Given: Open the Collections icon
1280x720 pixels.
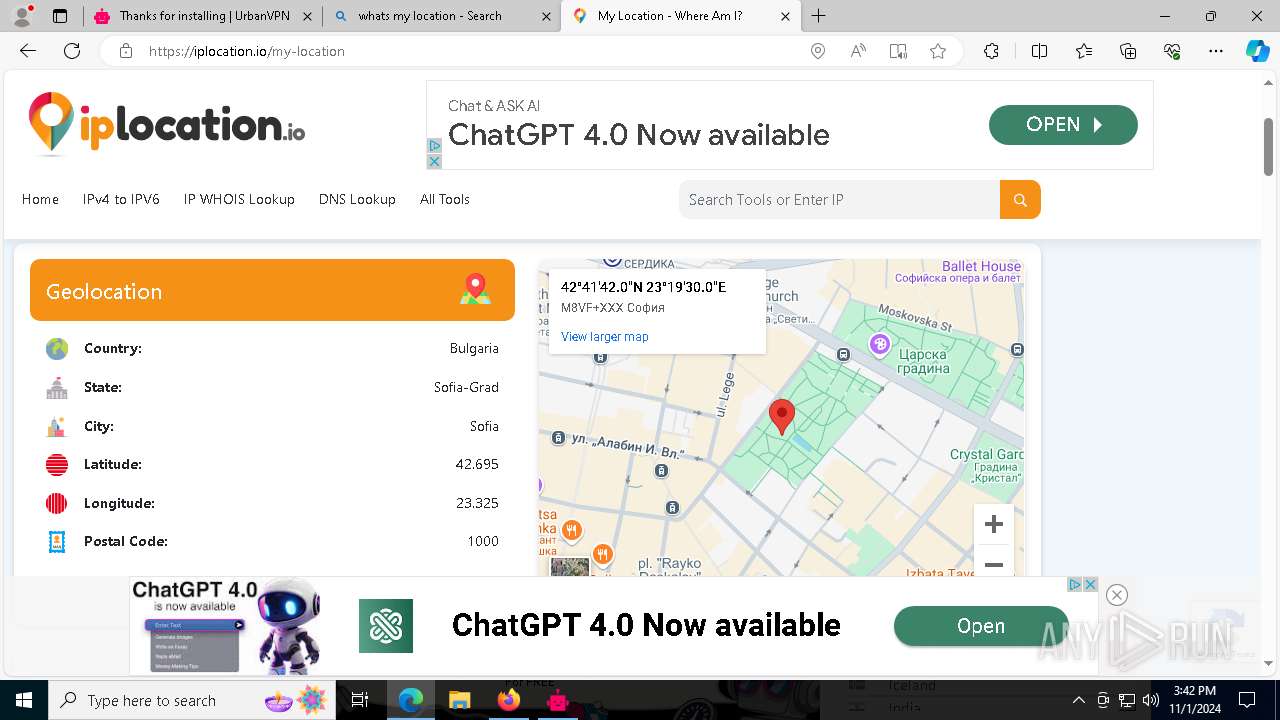Looking at the screenshot, I should click(x=1128, y=51).
